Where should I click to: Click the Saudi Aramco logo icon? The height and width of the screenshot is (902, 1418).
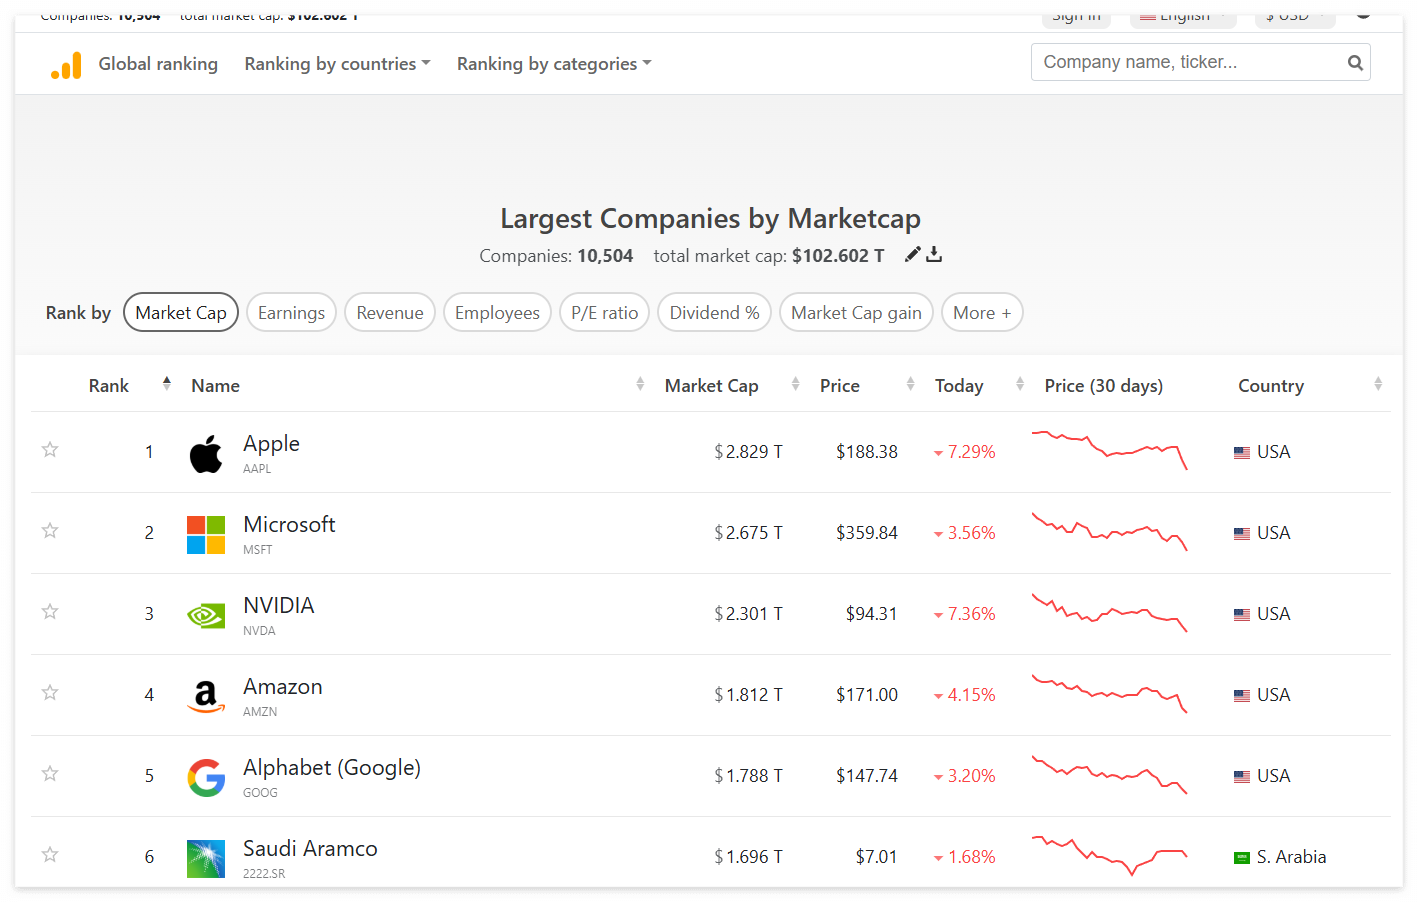point(206,858)
